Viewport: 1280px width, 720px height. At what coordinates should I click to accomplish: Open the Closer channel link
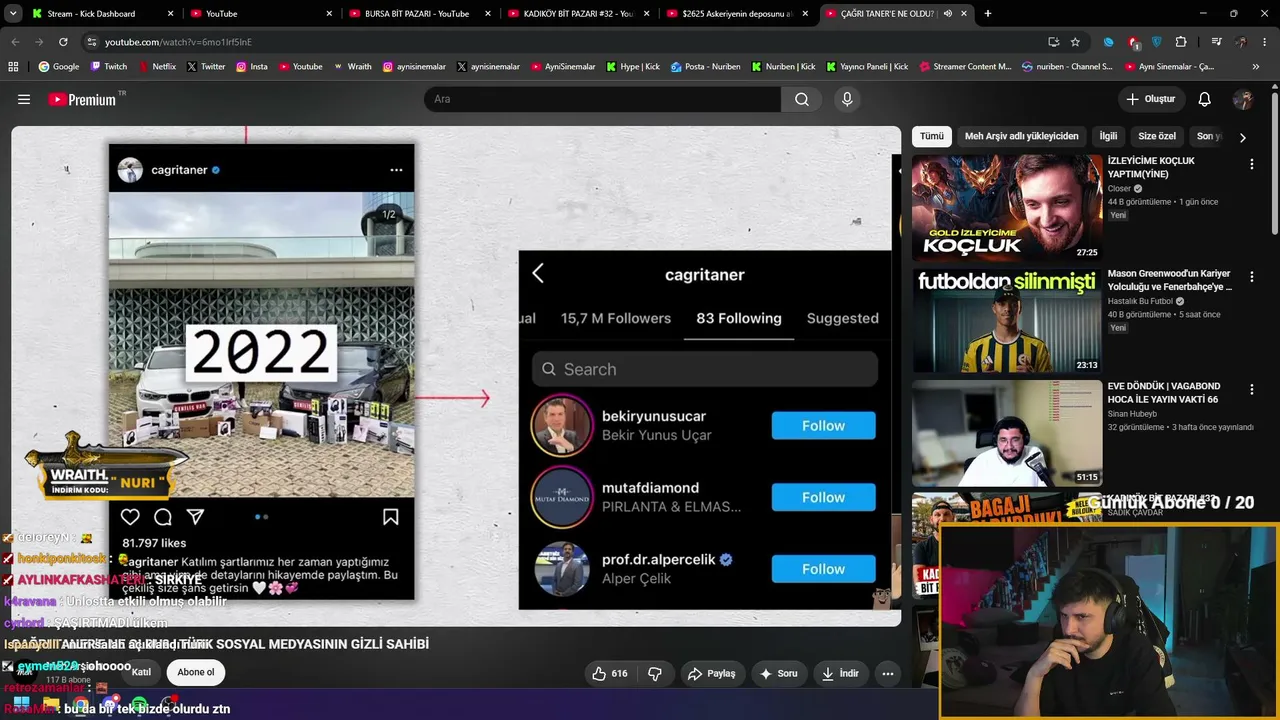[1119, 188]
